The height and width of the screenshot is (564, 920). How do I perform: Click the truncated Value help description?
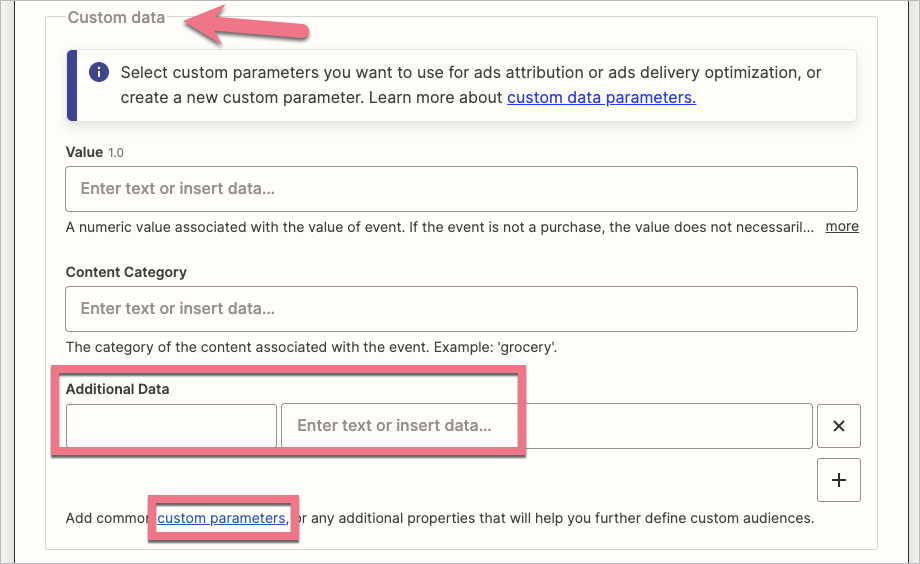coord(440,227)
